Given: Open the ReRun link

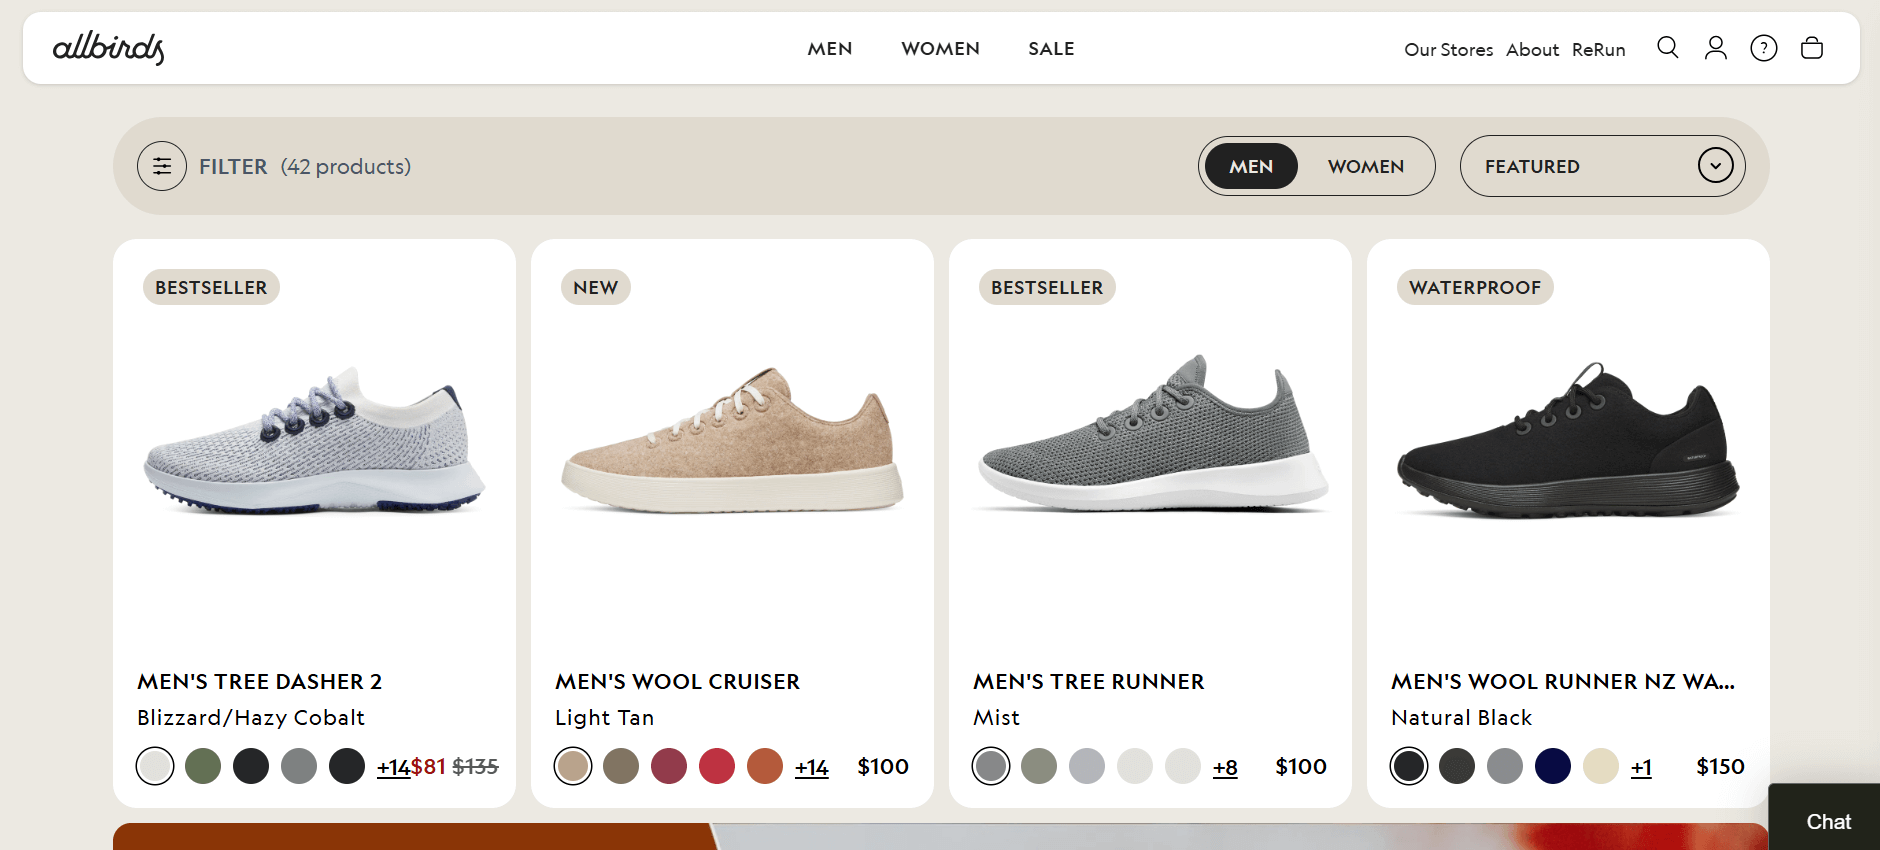Looking at the screenshot, I should (1598, 50).
